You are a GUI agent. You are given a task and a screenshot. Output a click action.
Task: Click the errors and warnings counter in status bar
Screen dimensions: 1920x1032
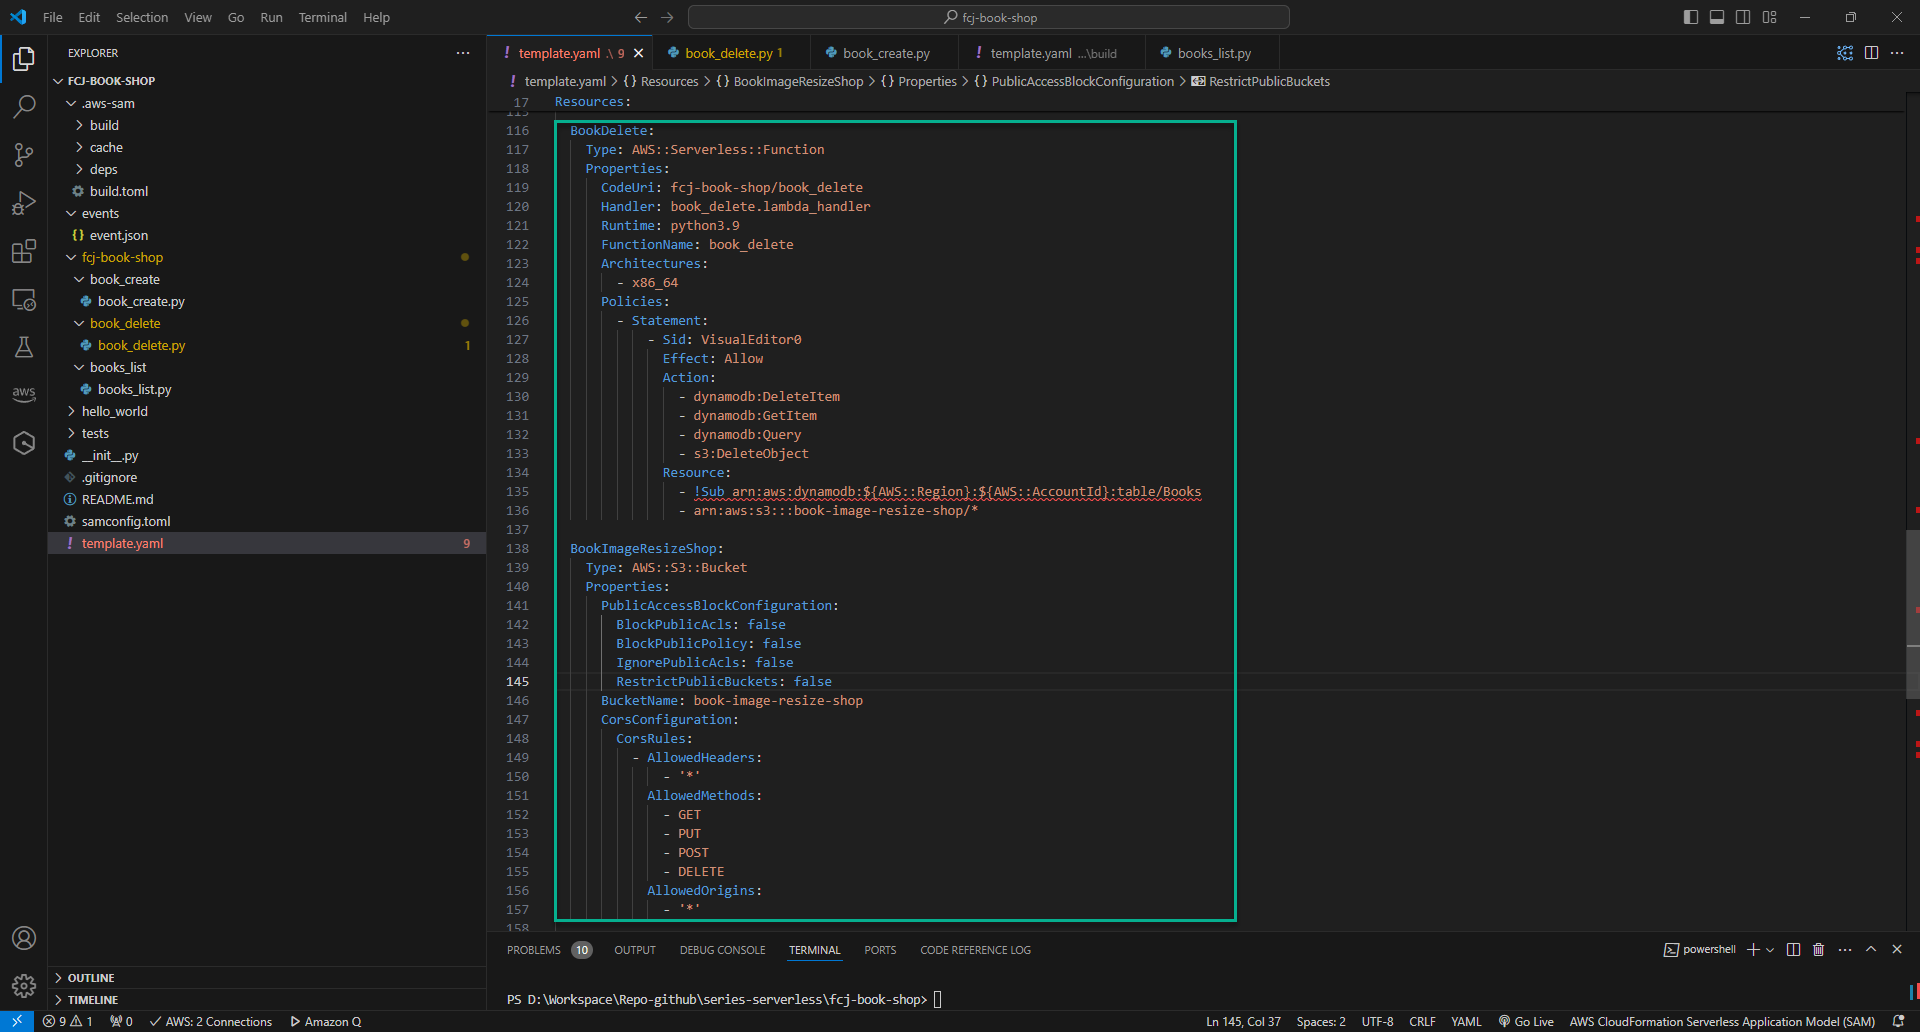[x=67, y=1021]
